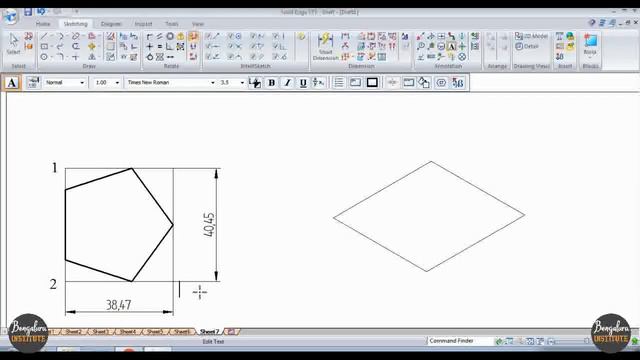This screenshot has width=640, height=360.
Task: Click in the Command Finder search field
Action: click(x=460, y=340)
